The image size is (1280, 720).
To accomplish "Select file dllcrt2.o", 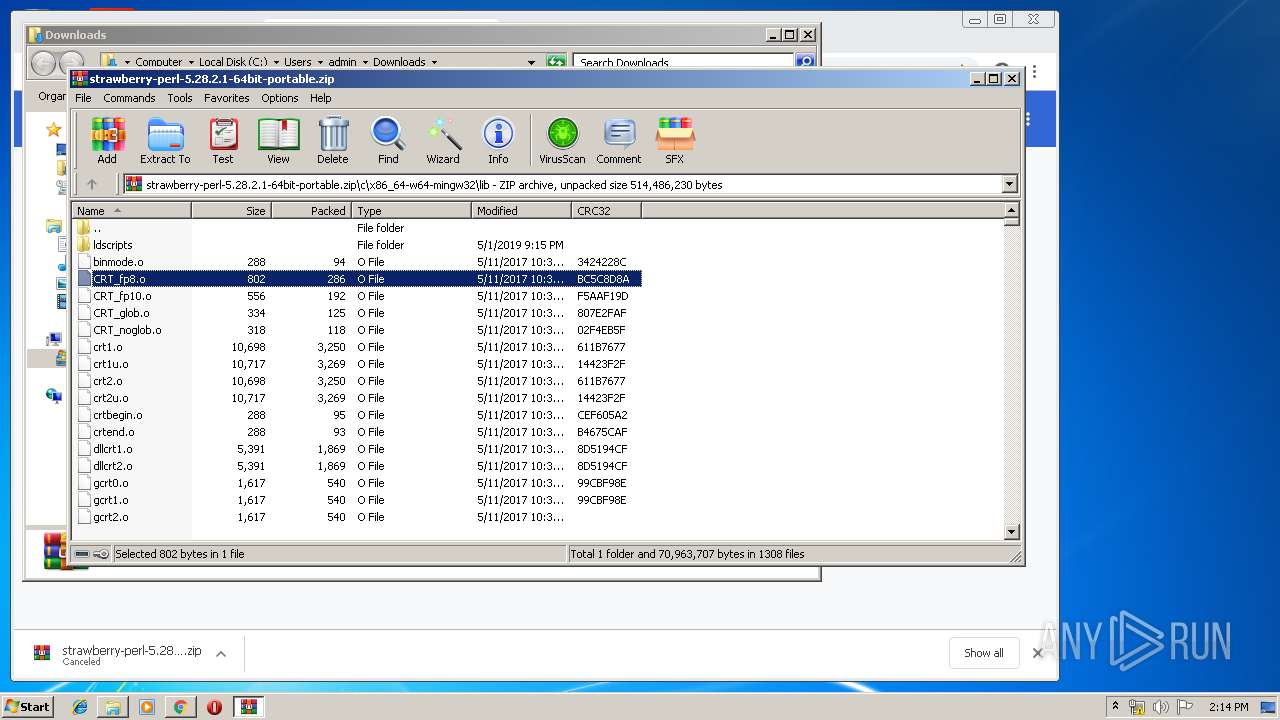I will click(357, 466).
